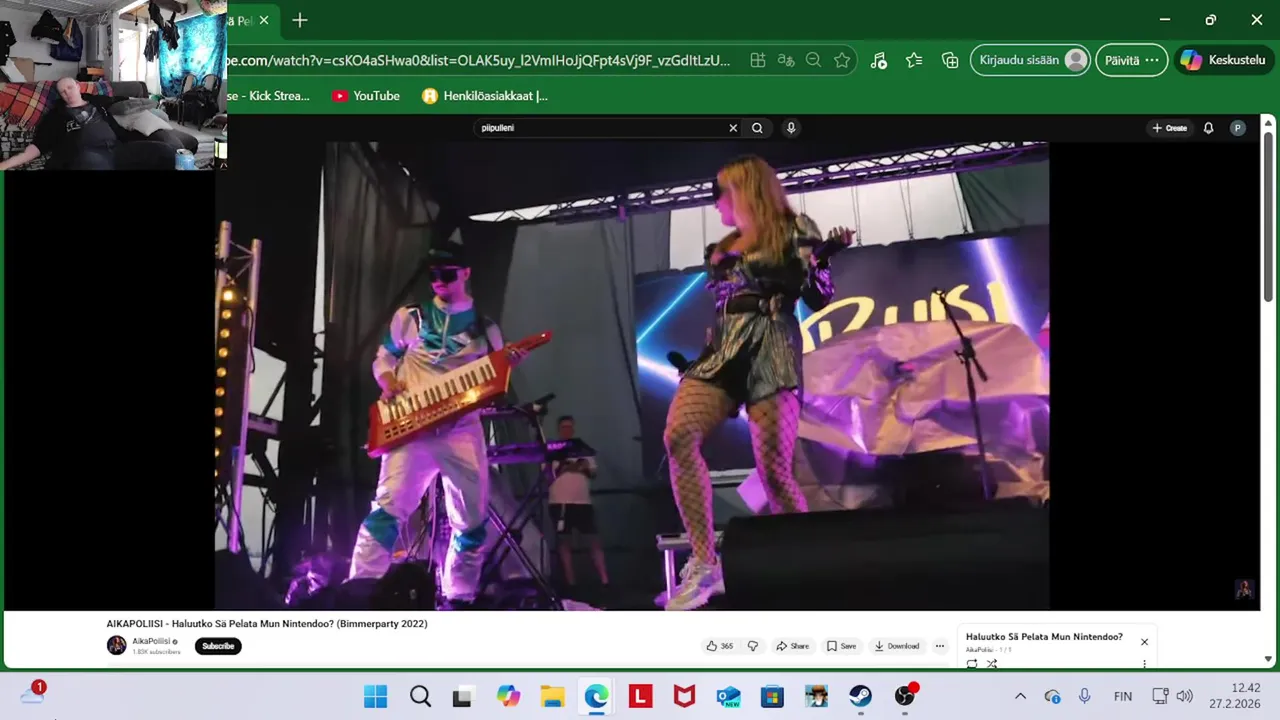
Task: Open YouTube notifications bell
Action: pos(1208,128)
